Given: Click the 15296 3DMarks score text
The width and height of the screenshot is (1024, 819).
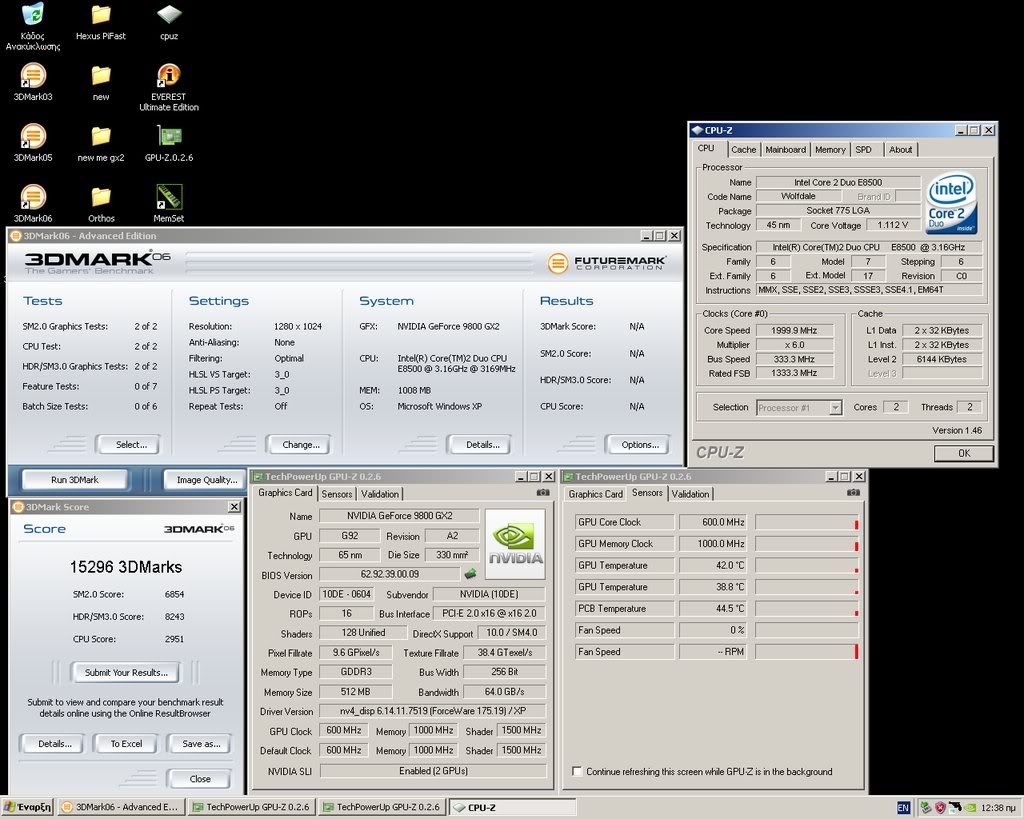Looking at the screenshot, I should coord(126,567).
